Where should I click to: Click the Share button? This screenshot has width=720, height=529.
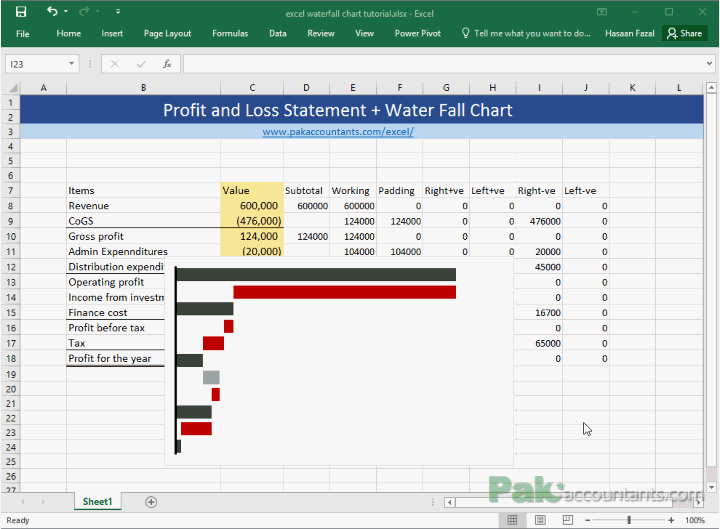(685, 34)
